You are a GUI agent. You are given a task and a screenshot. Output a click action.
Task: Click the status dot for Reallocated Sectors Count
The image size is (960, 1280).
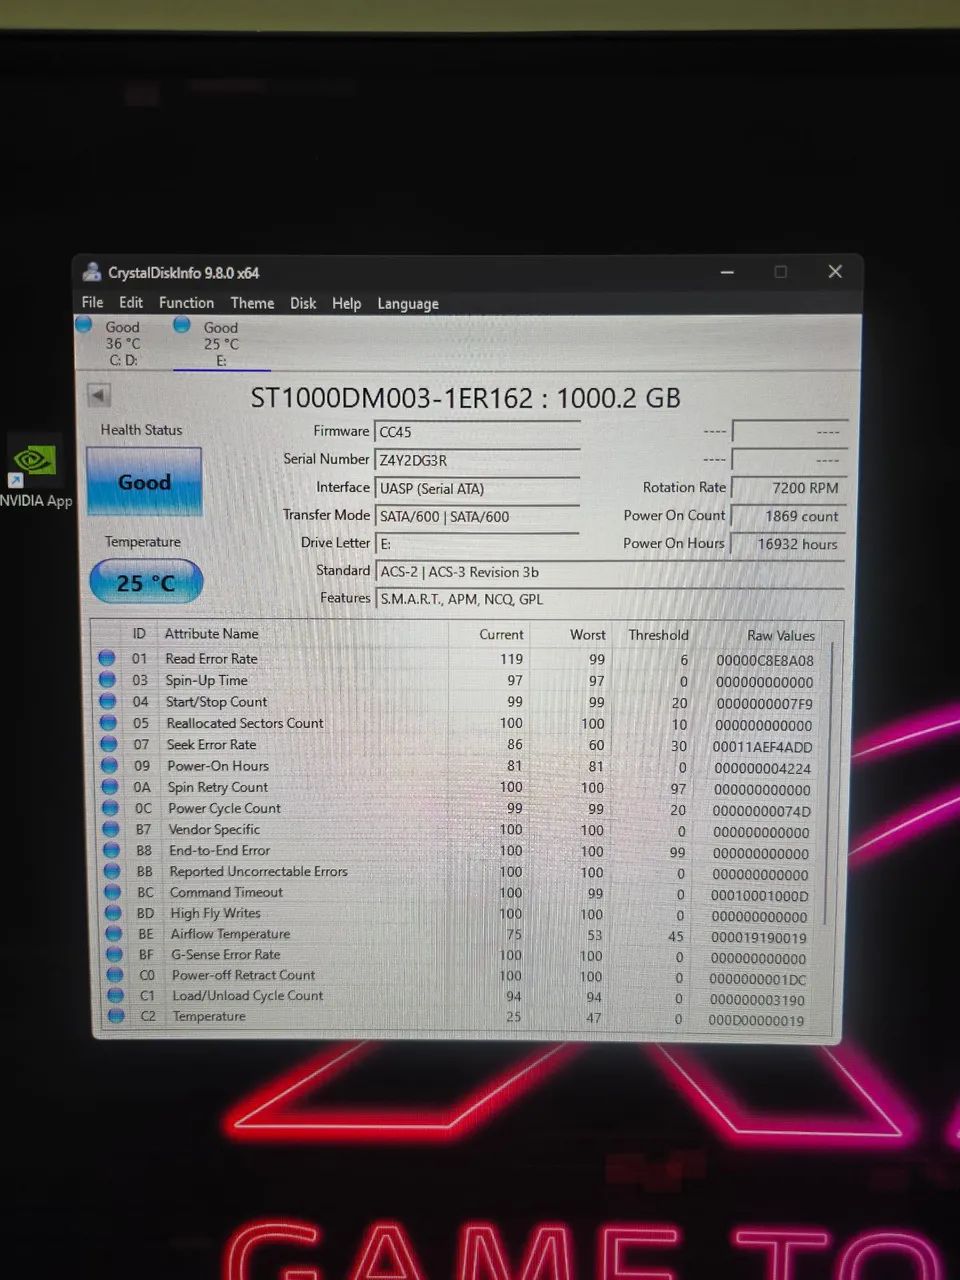(109, 723)
